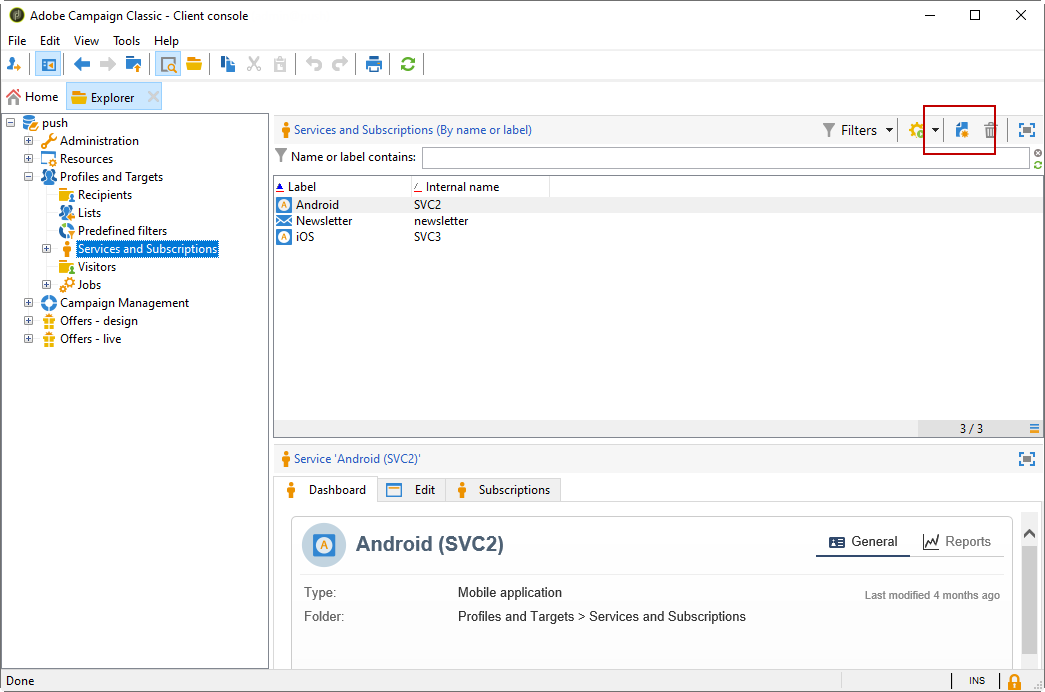
Task: Collapse the push root node
Action: tap(11, 123)
